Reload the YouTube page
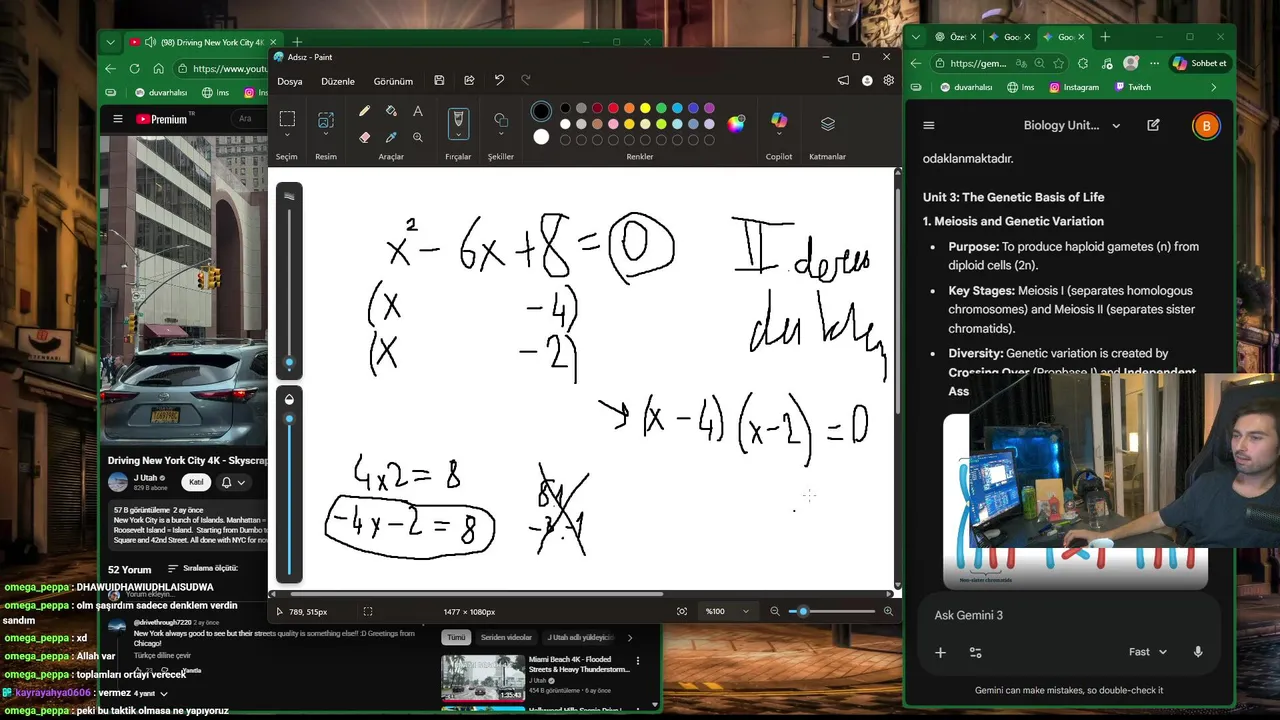The width and height of the screenshot is (1280, 720). tap(135, 69)
